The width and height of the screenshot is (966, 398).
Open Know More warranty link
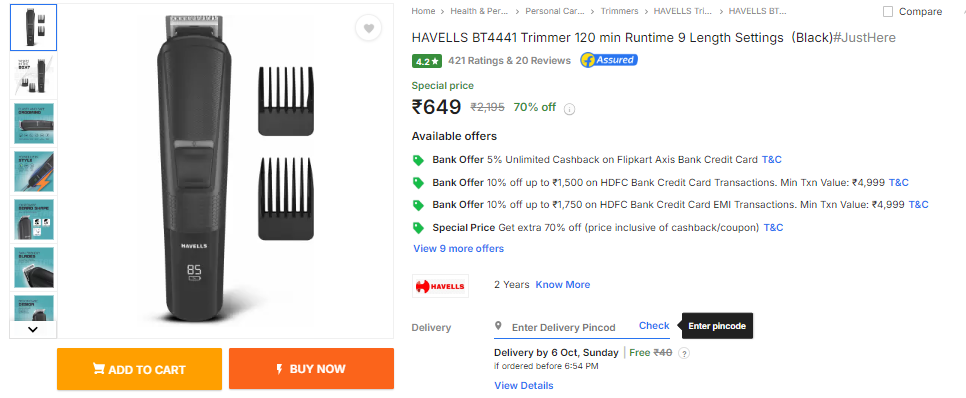pyautogui.click(x=562, y=285)
